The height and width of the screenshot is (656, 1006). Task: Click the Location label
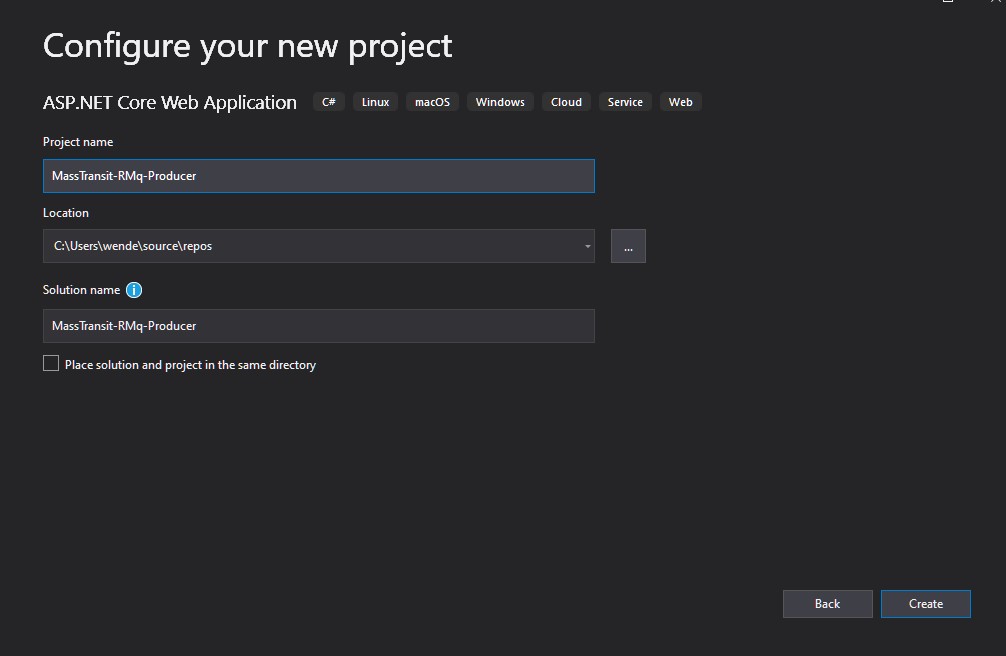coord(66,212)
